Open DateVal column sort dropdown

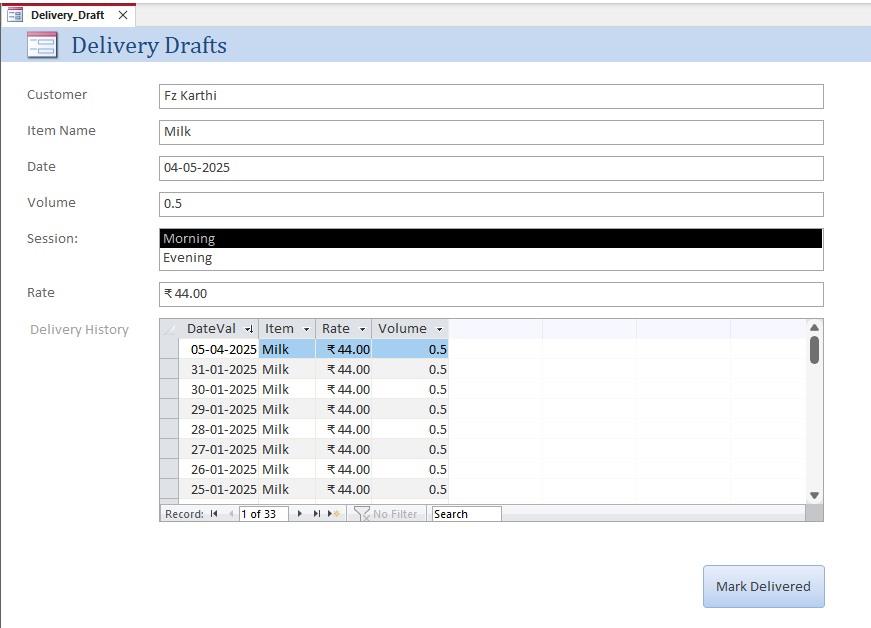[x=249, y=329]
